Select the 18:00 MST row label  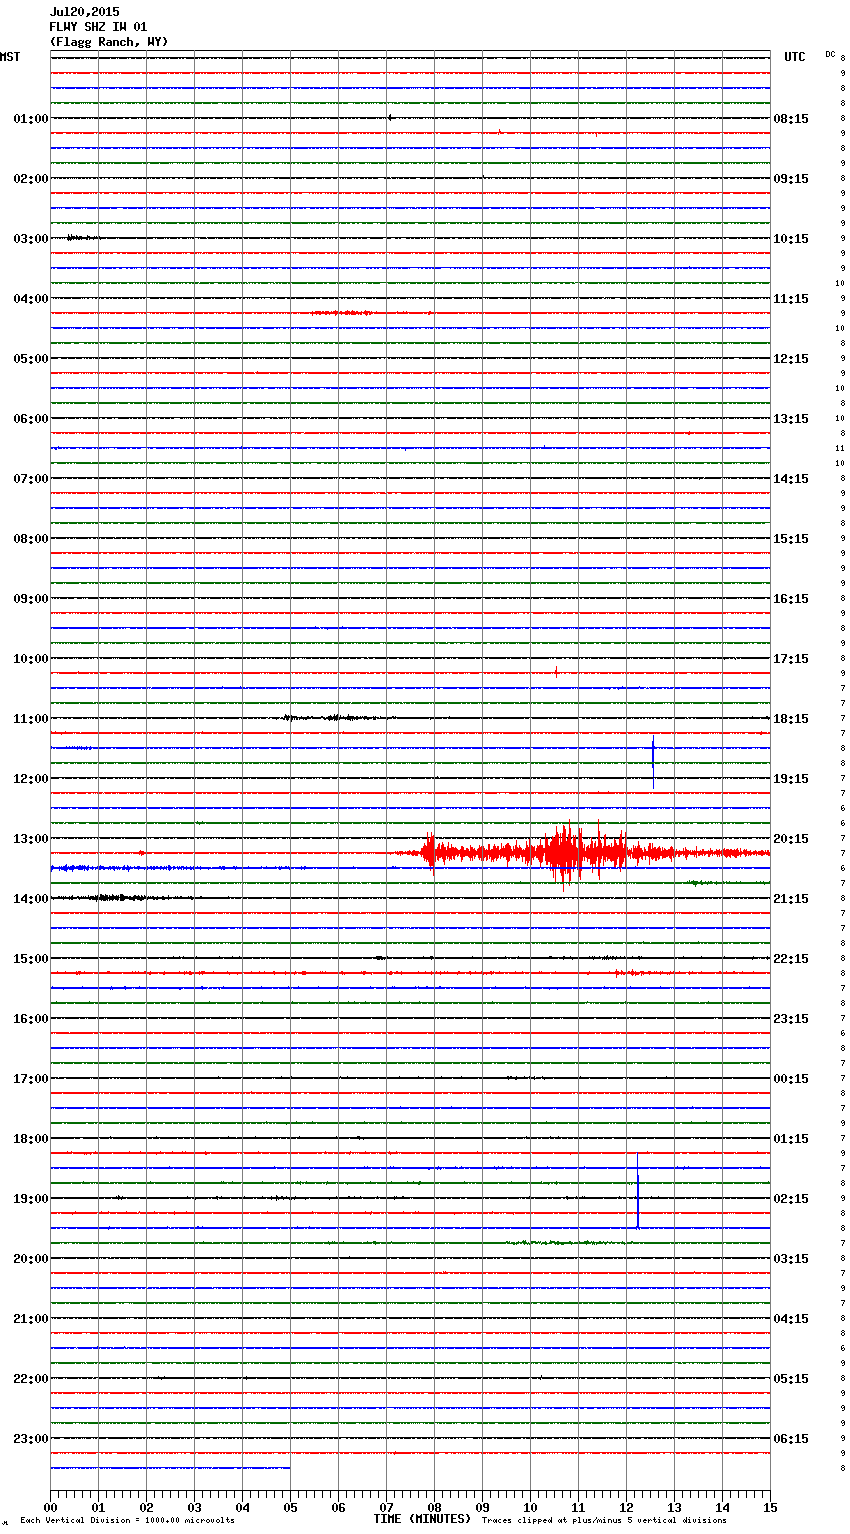point(31,1139)
